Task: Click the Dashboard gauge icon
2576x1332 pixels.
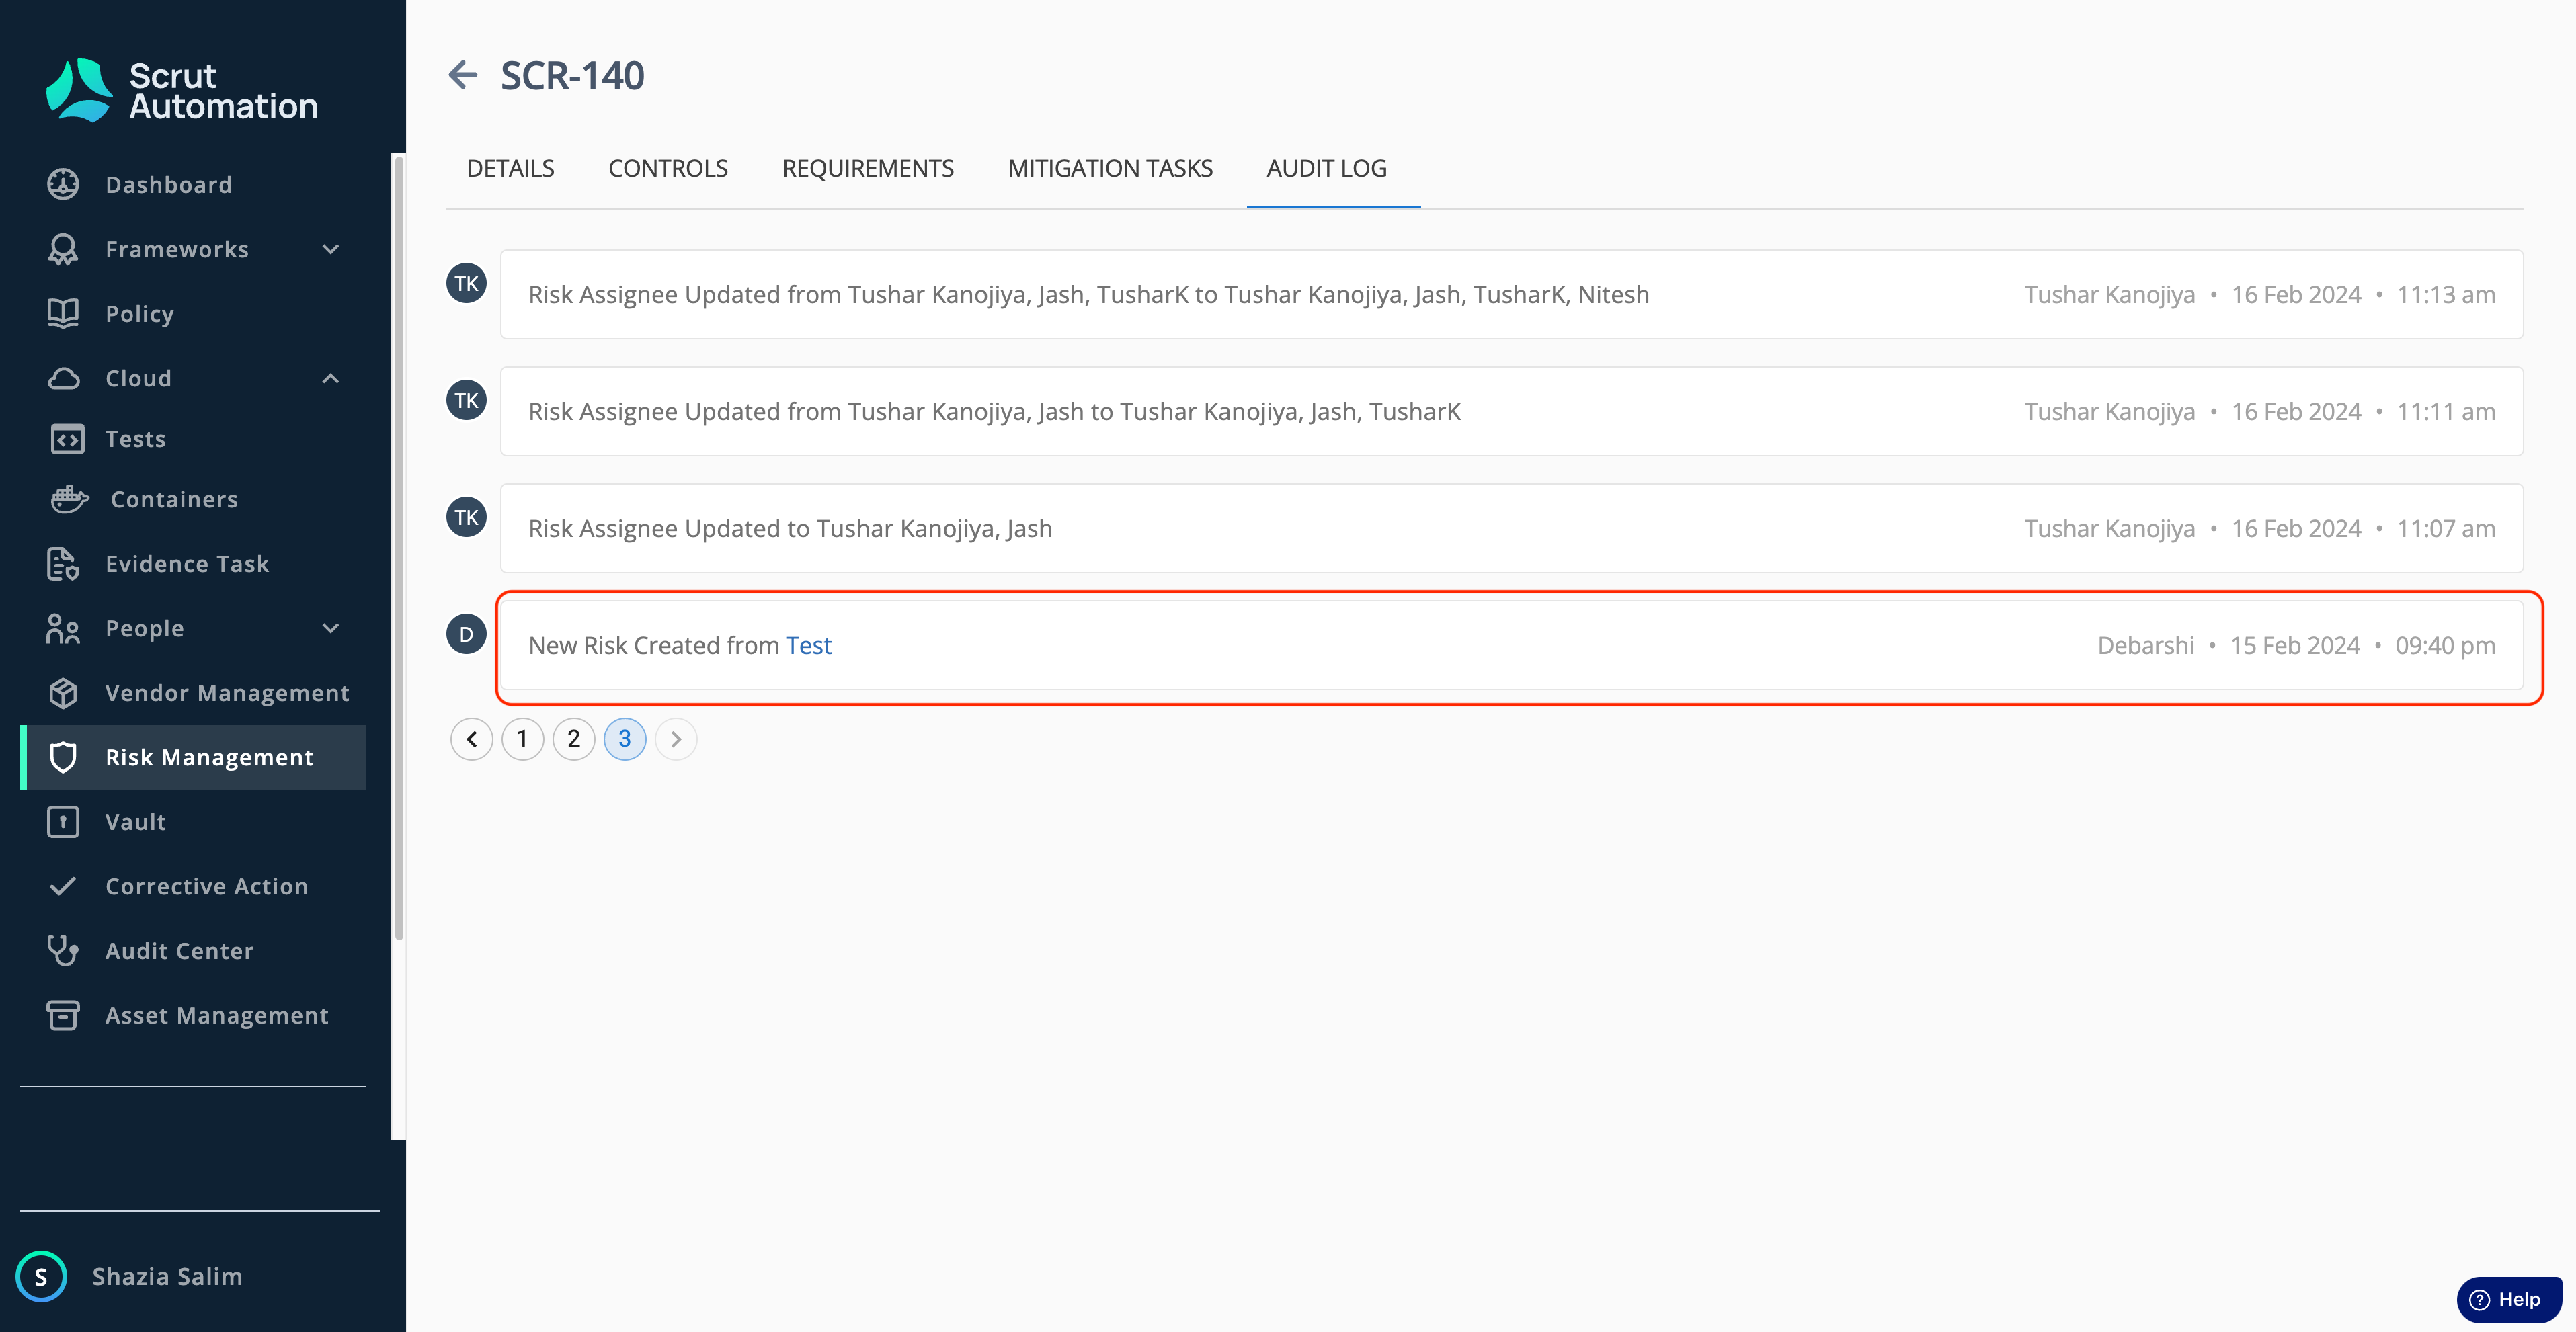Action: click(x=63, y=184)
